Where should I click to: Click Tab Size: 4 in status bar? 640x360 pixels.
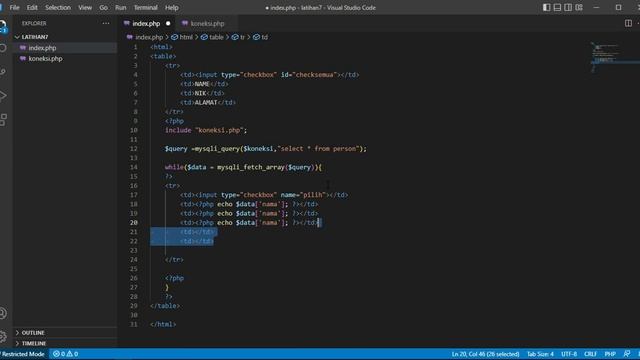point(540,354)
